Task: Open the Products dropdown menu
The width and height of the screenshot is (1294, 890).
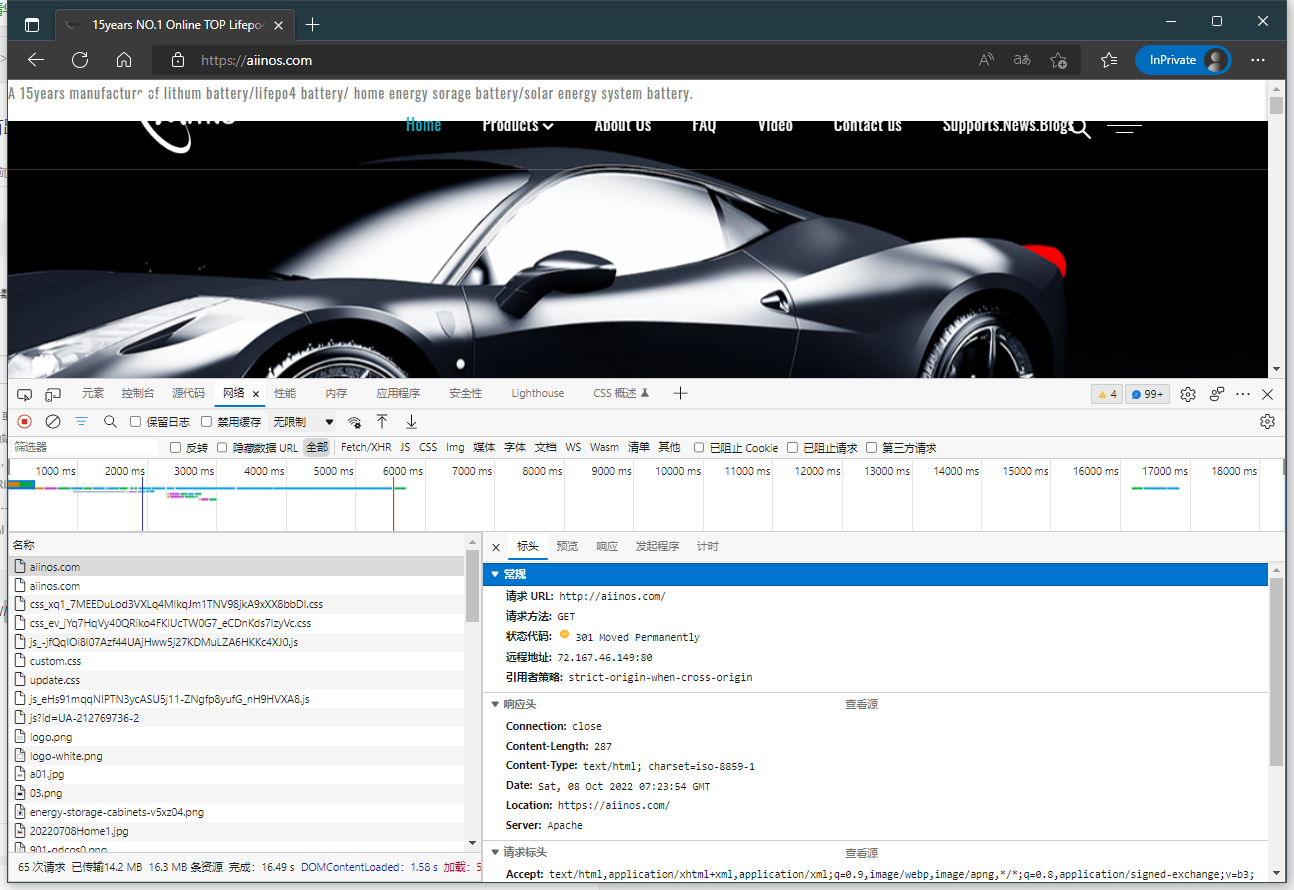Action: [x=518, y=125]
